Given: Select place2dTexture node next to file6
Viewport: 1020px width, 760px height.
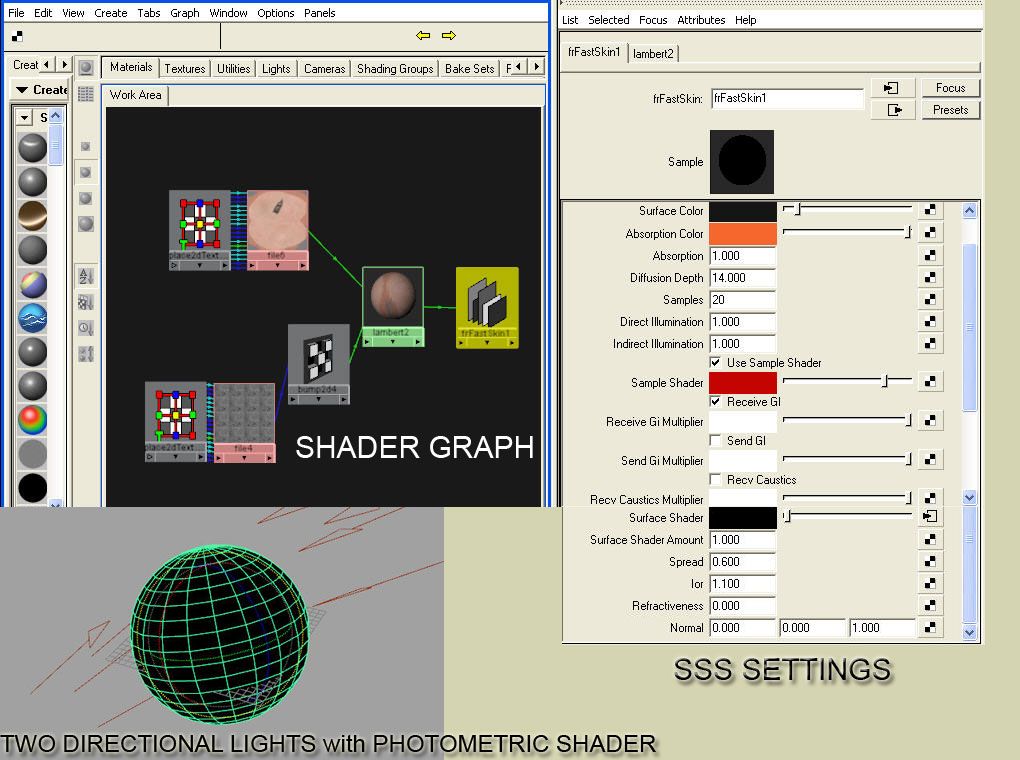Looking at the screenshot, I should click(199, 230).
